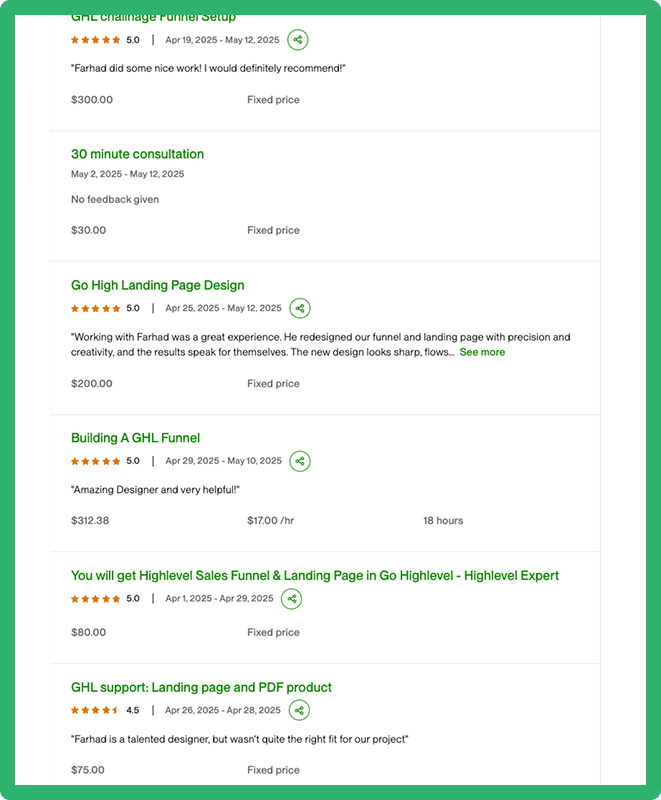Image resolution: width=661 pixels, height=800 pixels.
Task: Share the Building A GHL Funnel review
Action: (x=300, y=461)
